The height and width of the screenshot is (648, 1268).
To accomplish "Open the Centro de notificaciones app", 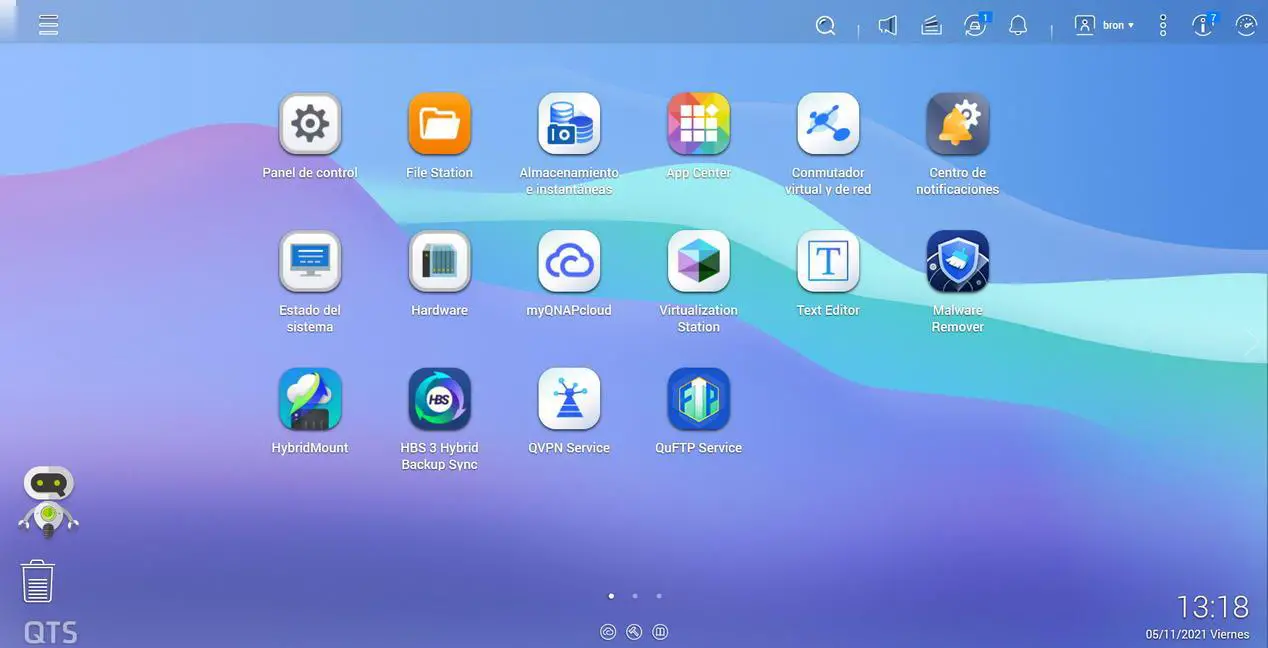I will tap(957, 122).
